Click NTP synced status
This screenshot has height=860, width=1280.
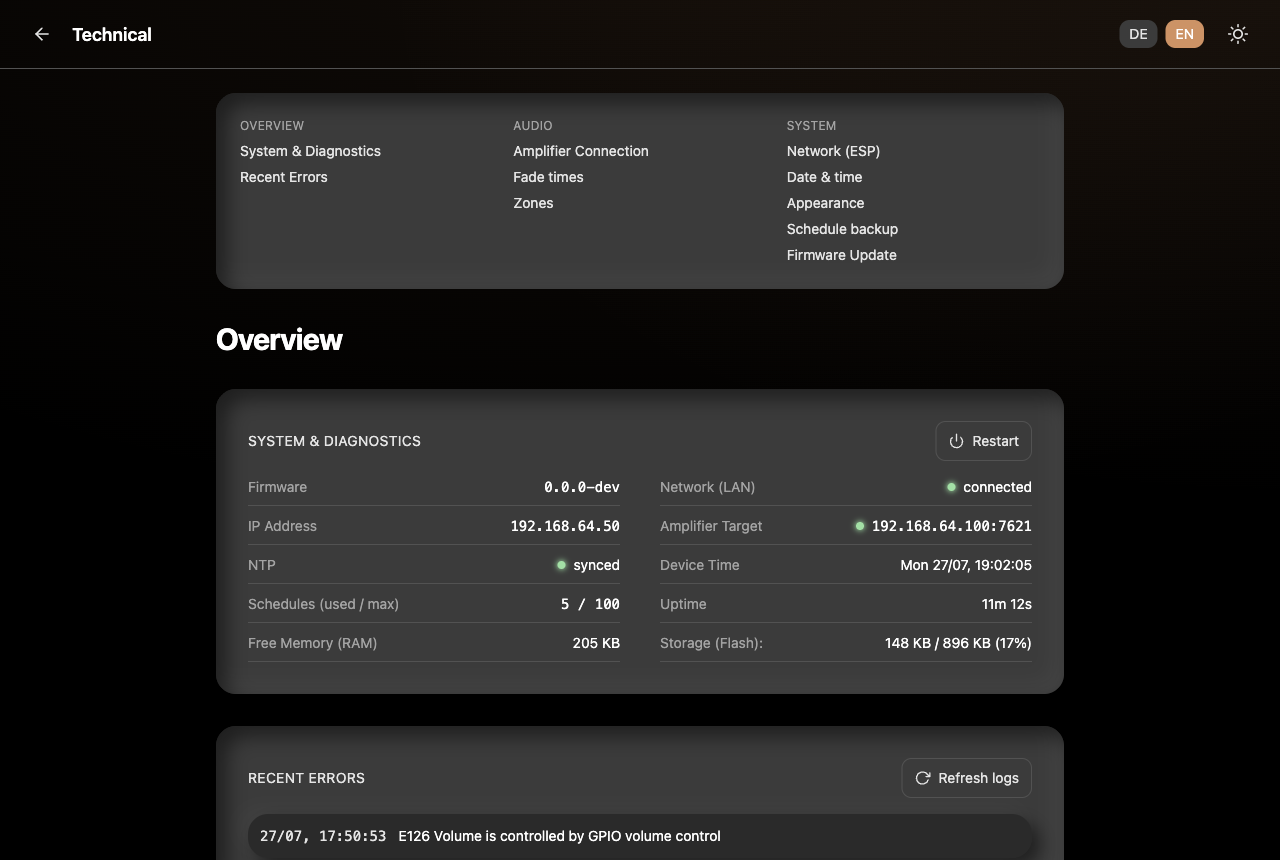tap(588, 565)
